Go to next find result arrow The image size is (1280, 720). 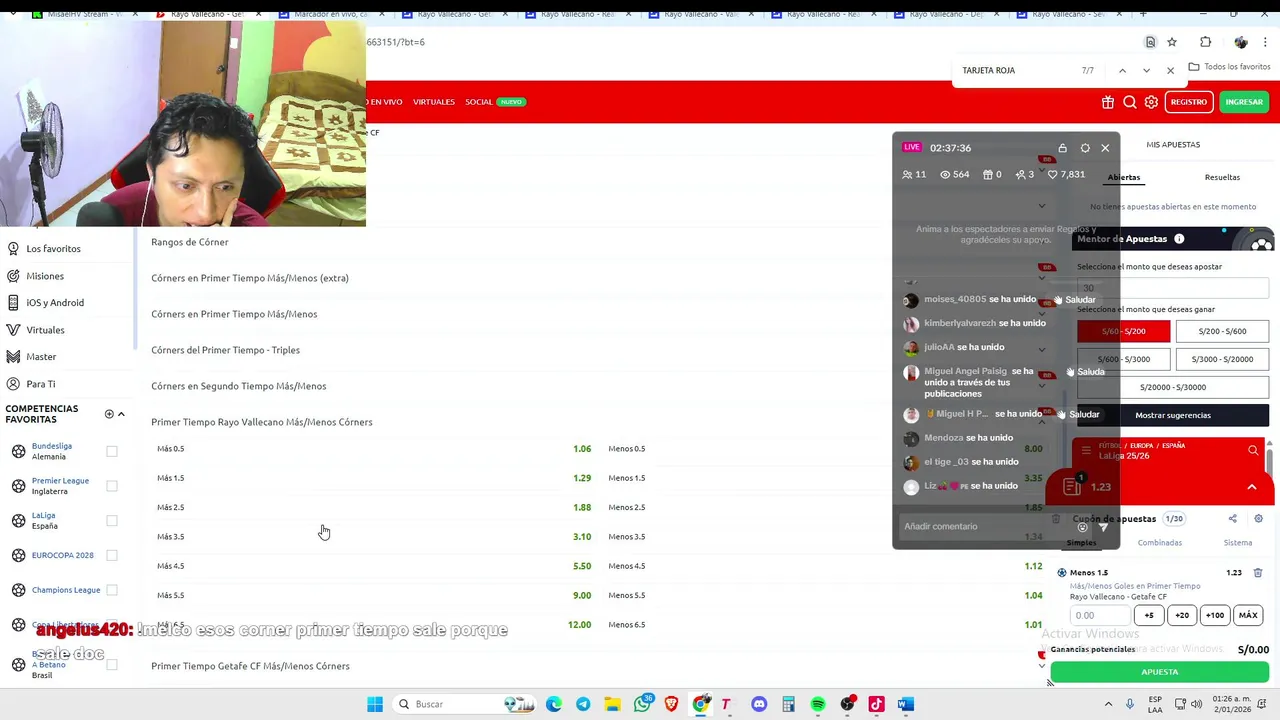point(1146,70)
